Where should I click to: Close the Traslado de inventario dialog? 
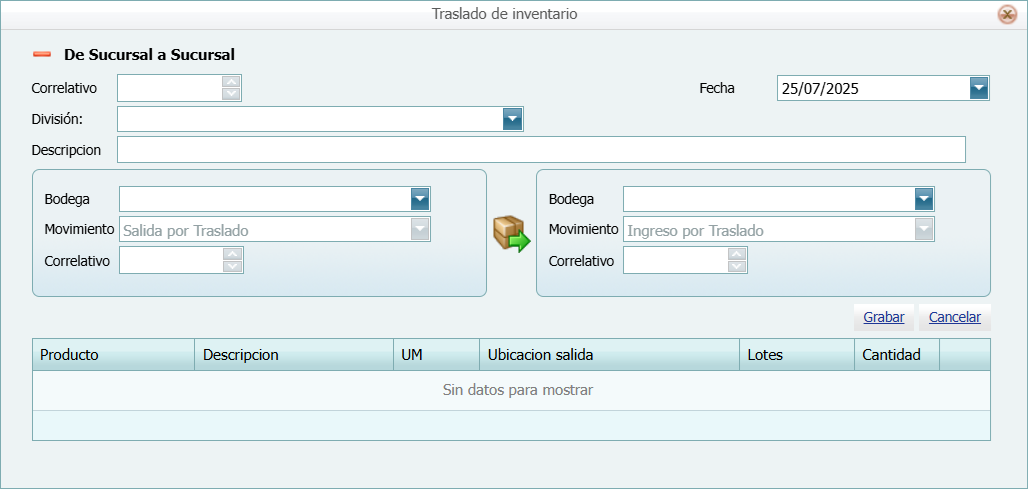pyautogui.click(x=1007, y=14)
